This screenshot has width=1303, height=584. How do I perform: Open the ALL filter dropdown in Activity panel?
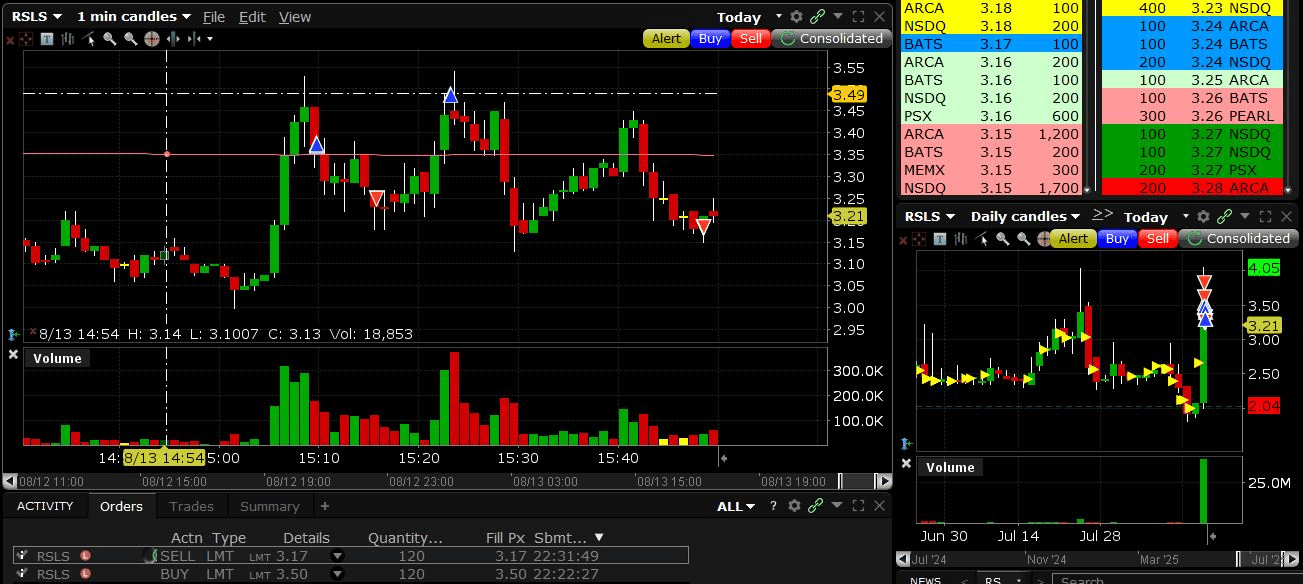pos(735,506)
